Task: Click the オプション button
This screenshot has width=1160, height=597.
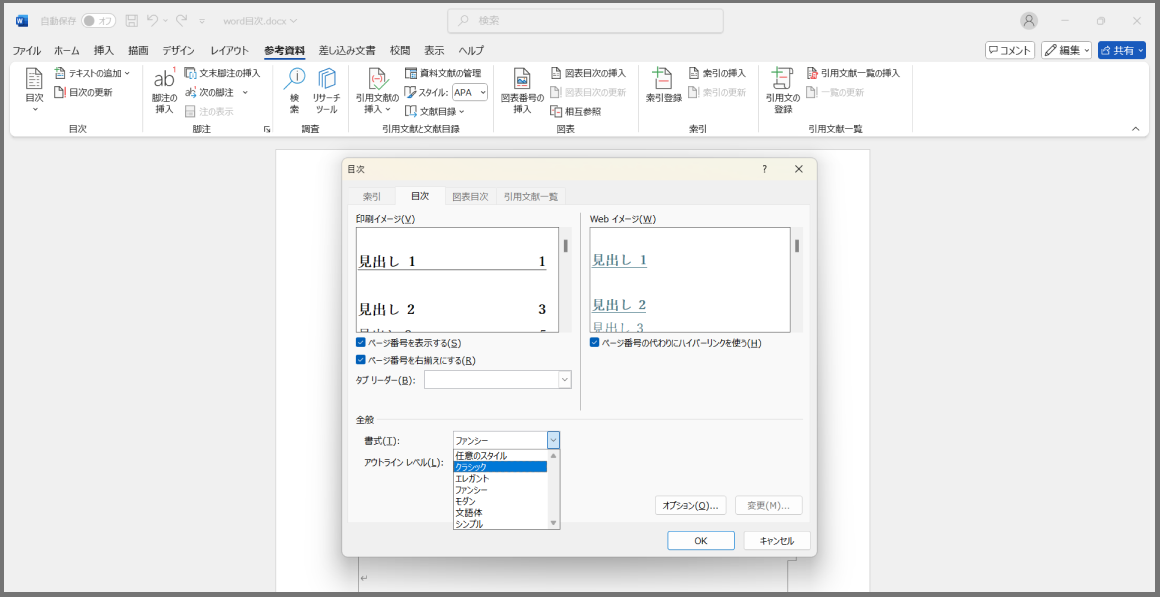Action: (x=691, y=505)
